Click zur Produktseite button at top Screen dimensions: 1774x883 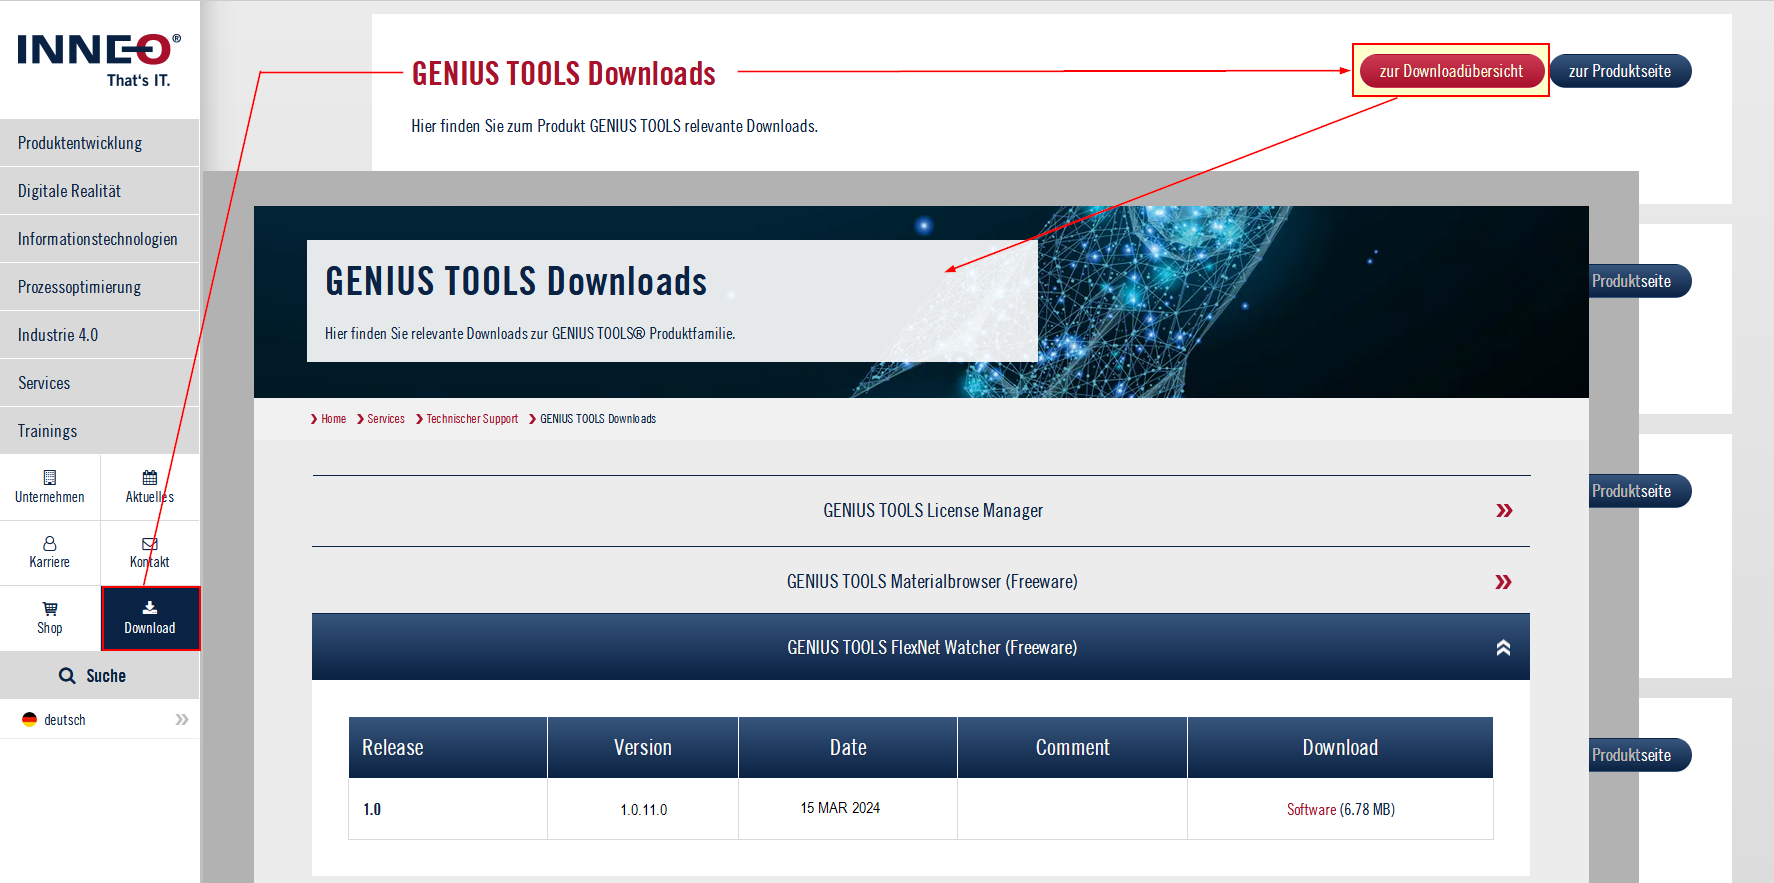(1620, 71)
